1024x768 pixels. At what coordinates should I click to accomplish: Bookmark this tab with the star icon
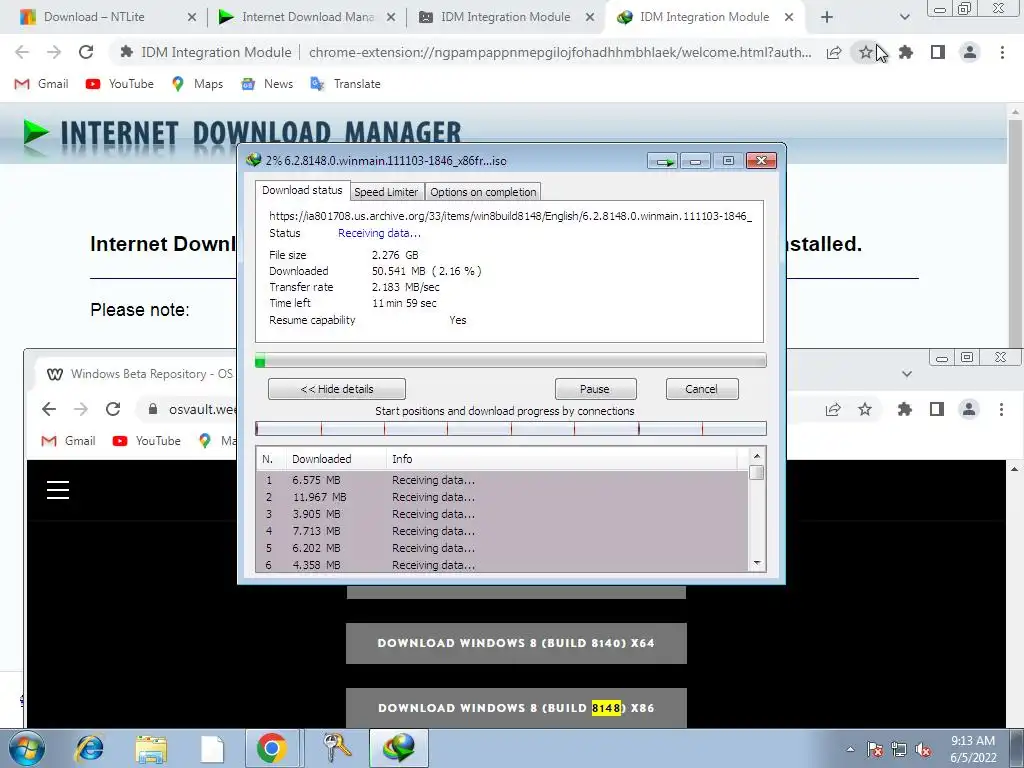865,52
